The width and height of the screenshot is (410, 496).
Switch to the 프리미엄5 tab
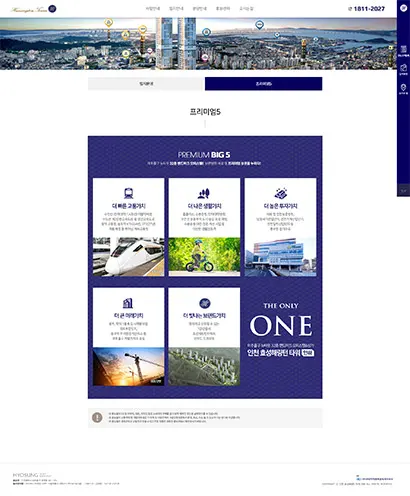point(263,84)
